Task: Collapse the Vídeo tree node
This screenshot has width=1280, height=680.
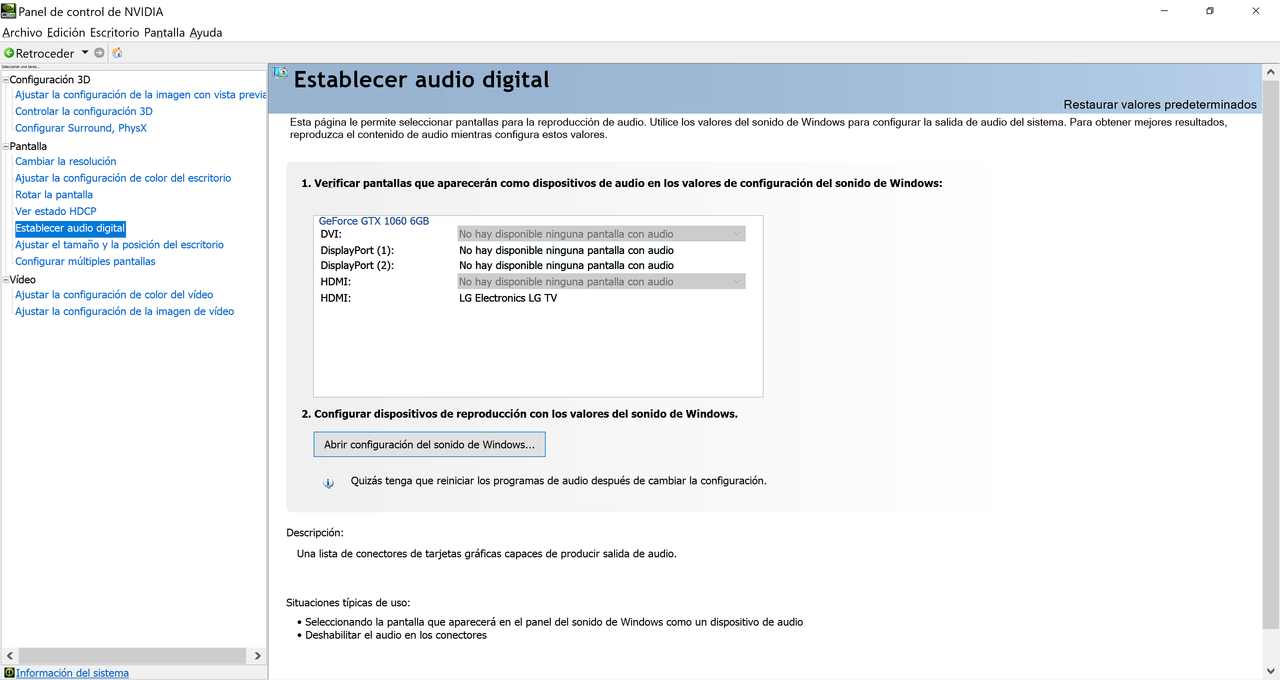Action: [5, 280]
